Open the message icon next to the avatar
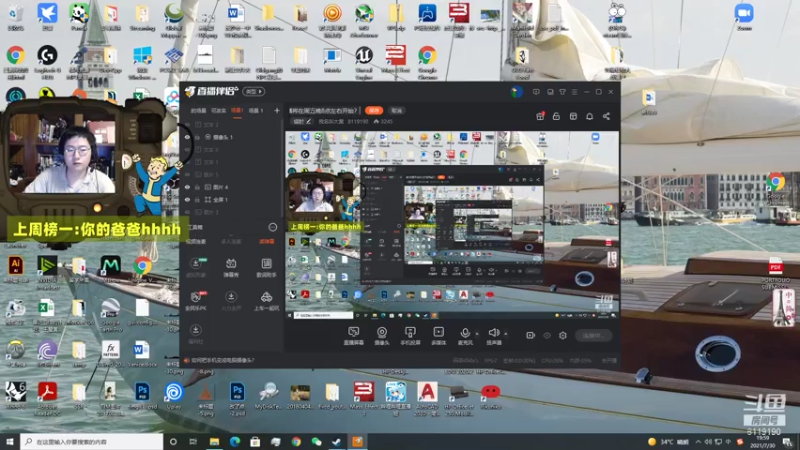Screen dimensions: 800x450 click(536, 92)
